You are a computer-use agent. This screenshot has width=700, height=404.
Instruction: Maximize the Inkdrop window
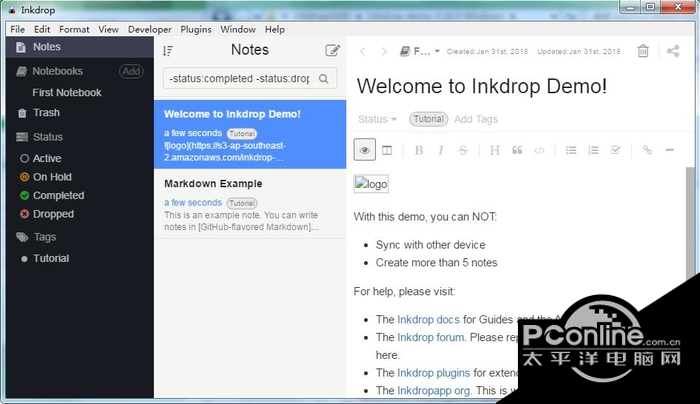pyautogui.click(x=651, y=7)
